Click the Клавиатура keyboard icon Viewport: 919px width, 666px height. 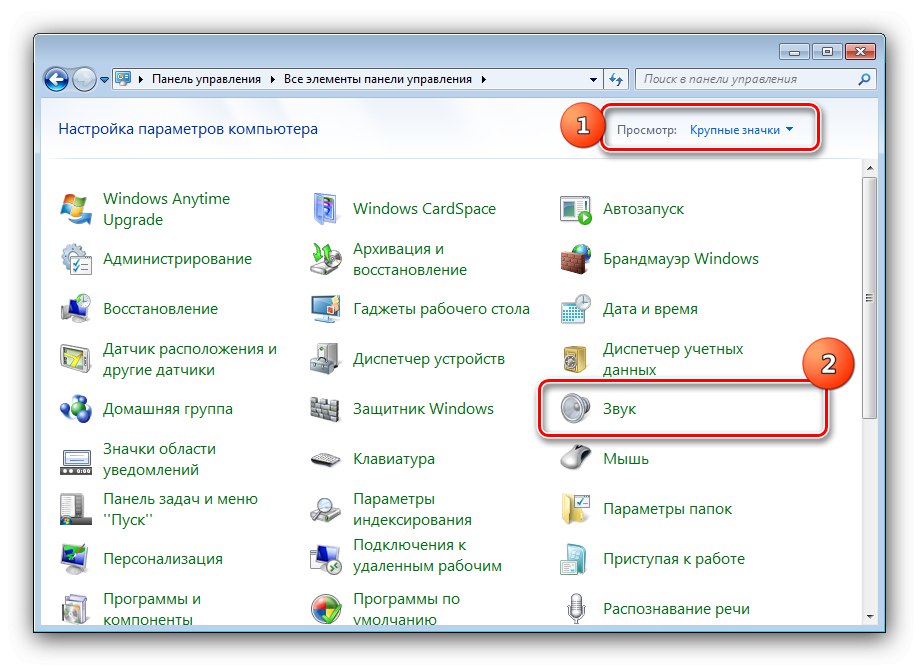[326, 459]
